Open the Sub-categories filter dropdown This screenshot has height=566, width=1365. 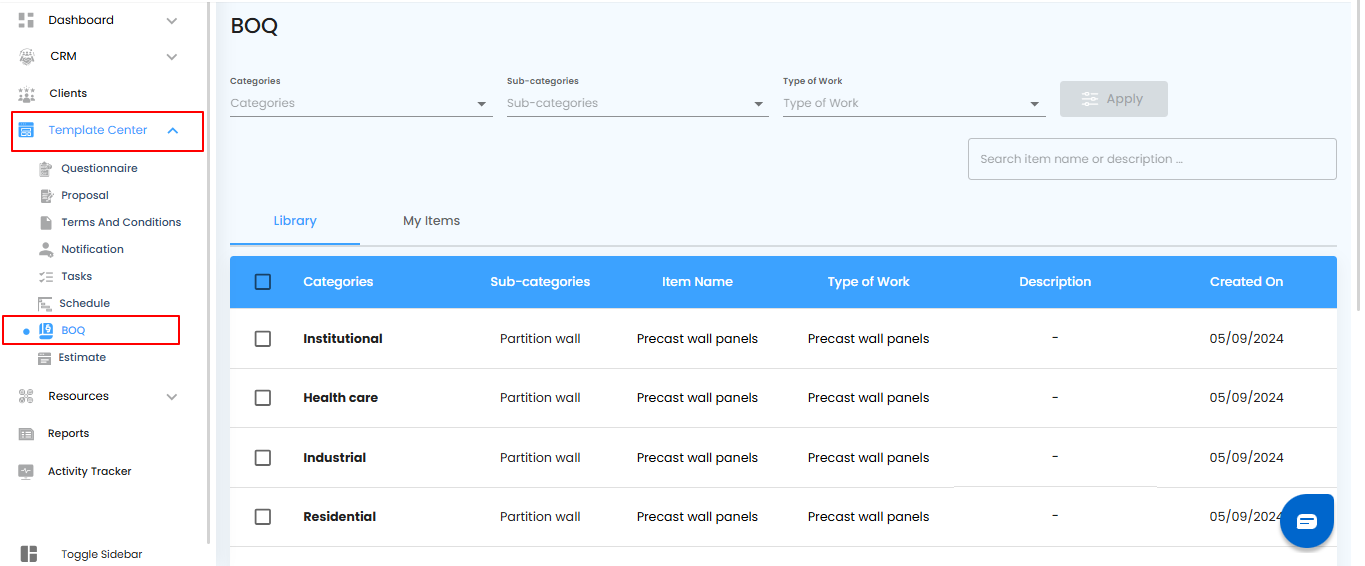coord(637,103)
